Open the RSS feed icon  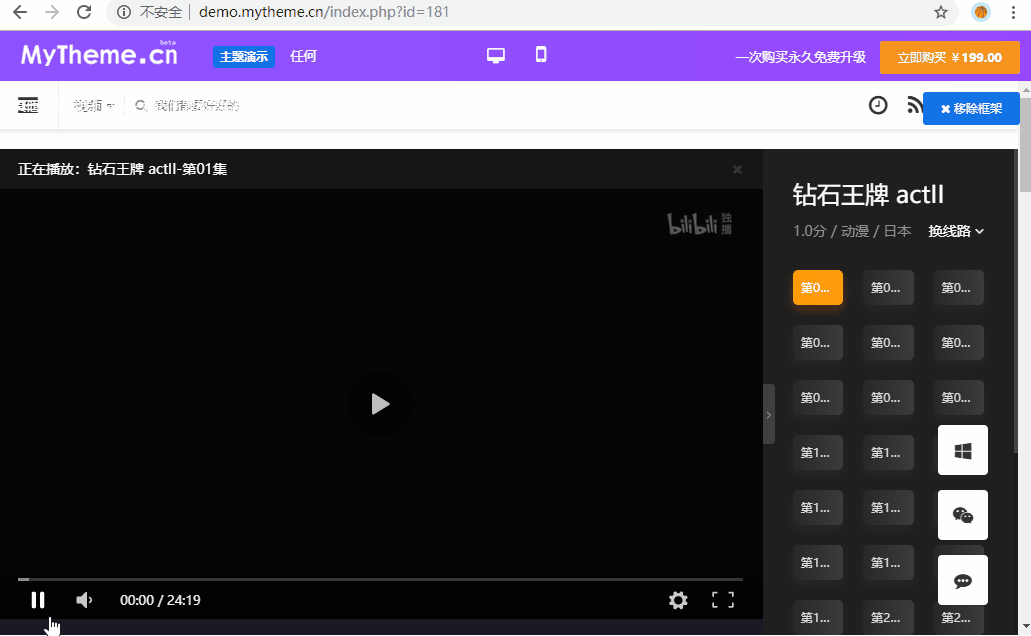tap(914, 105)
